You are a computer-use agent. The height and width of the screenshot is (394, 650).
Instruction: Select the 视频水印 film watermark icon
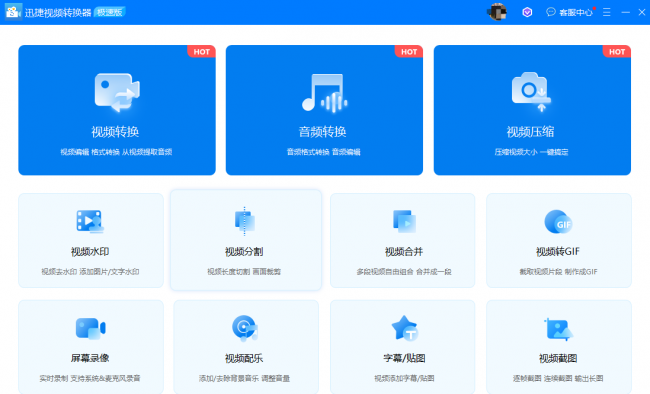click(90, 221)
